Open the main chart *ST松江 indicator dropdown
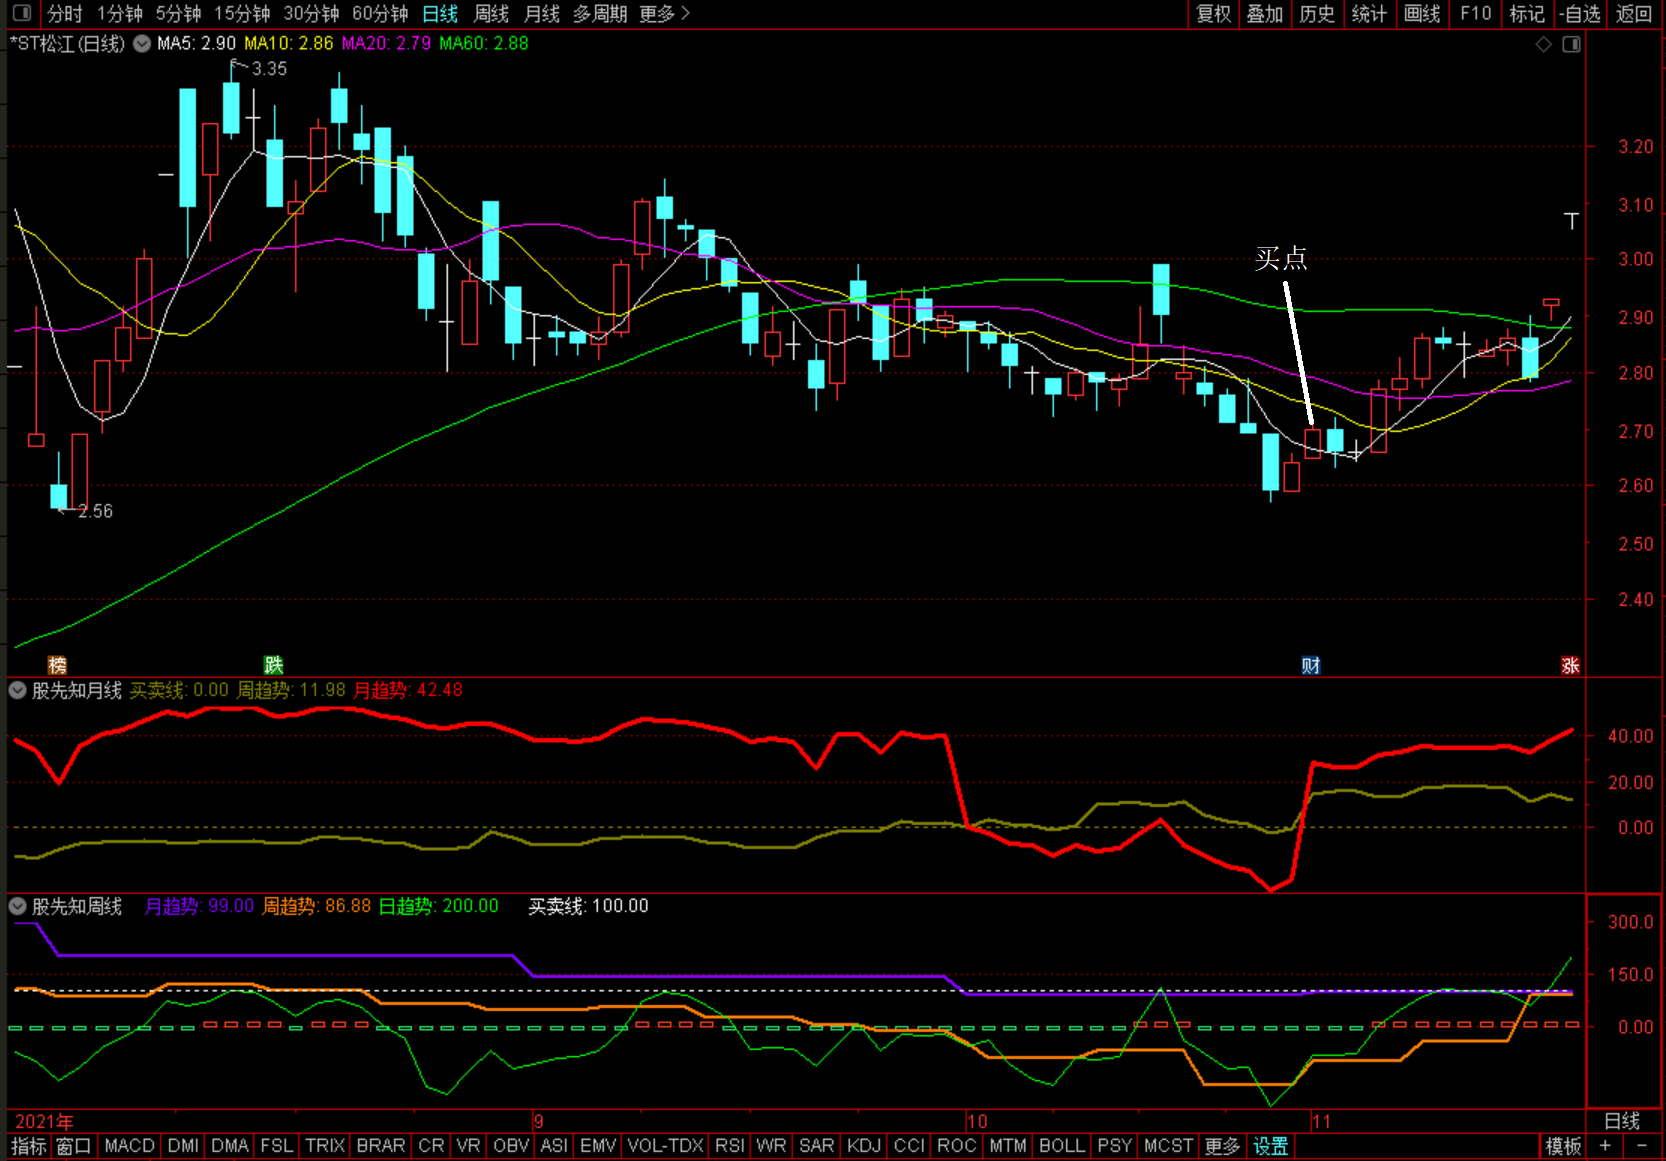Image resolution: width=1666 pixels, height=1161 pixels. (x=142, y=43)
